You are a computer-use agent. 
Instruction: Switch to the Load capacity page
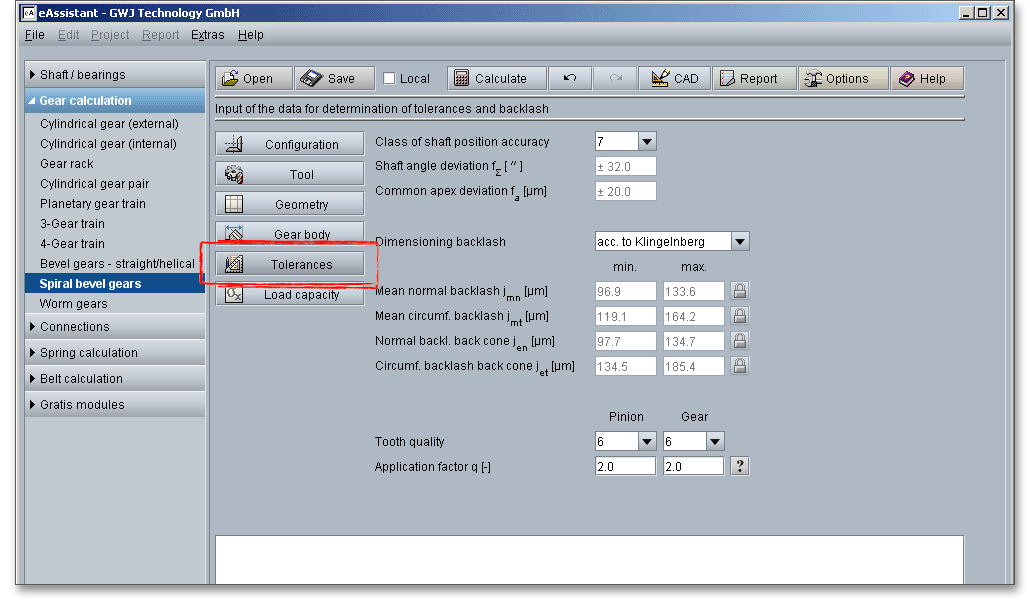click(x=290, y=295)
